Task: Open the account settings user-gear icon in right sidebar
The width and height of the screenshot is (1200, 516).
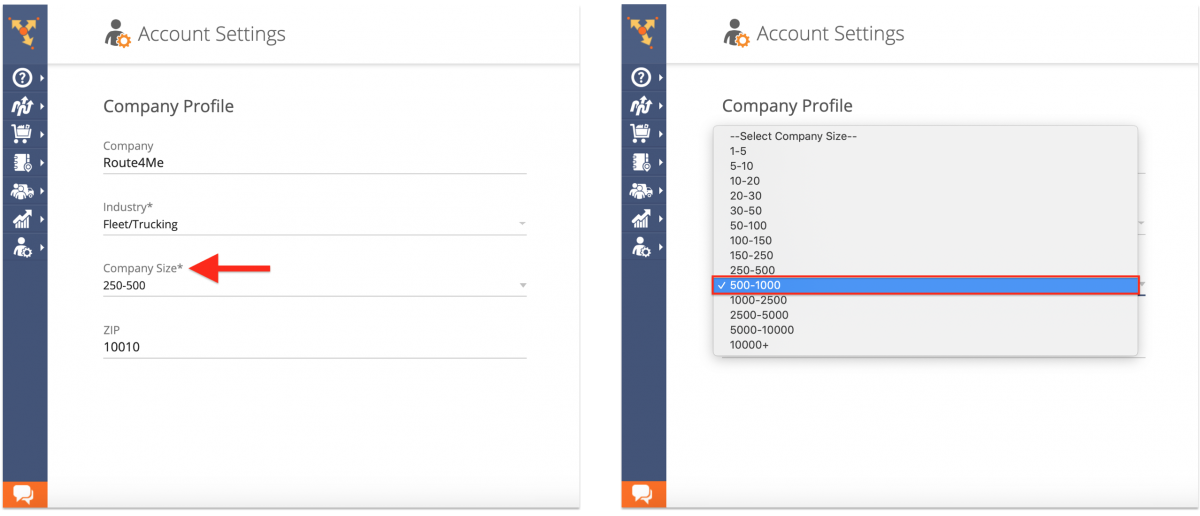Action: tap(641, 247)
